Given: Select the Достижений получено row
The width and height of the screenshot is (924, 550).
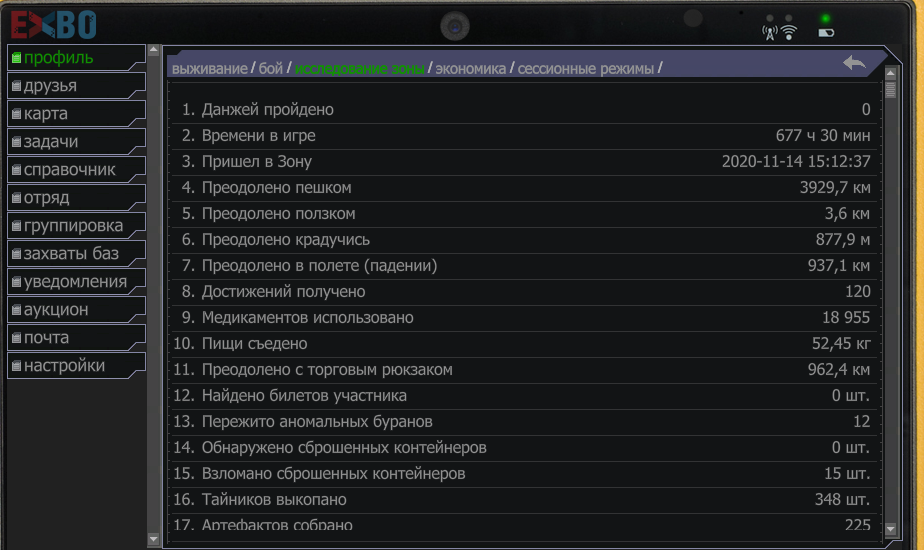Looking at the screenshot, I should click(x=524, y=291).
